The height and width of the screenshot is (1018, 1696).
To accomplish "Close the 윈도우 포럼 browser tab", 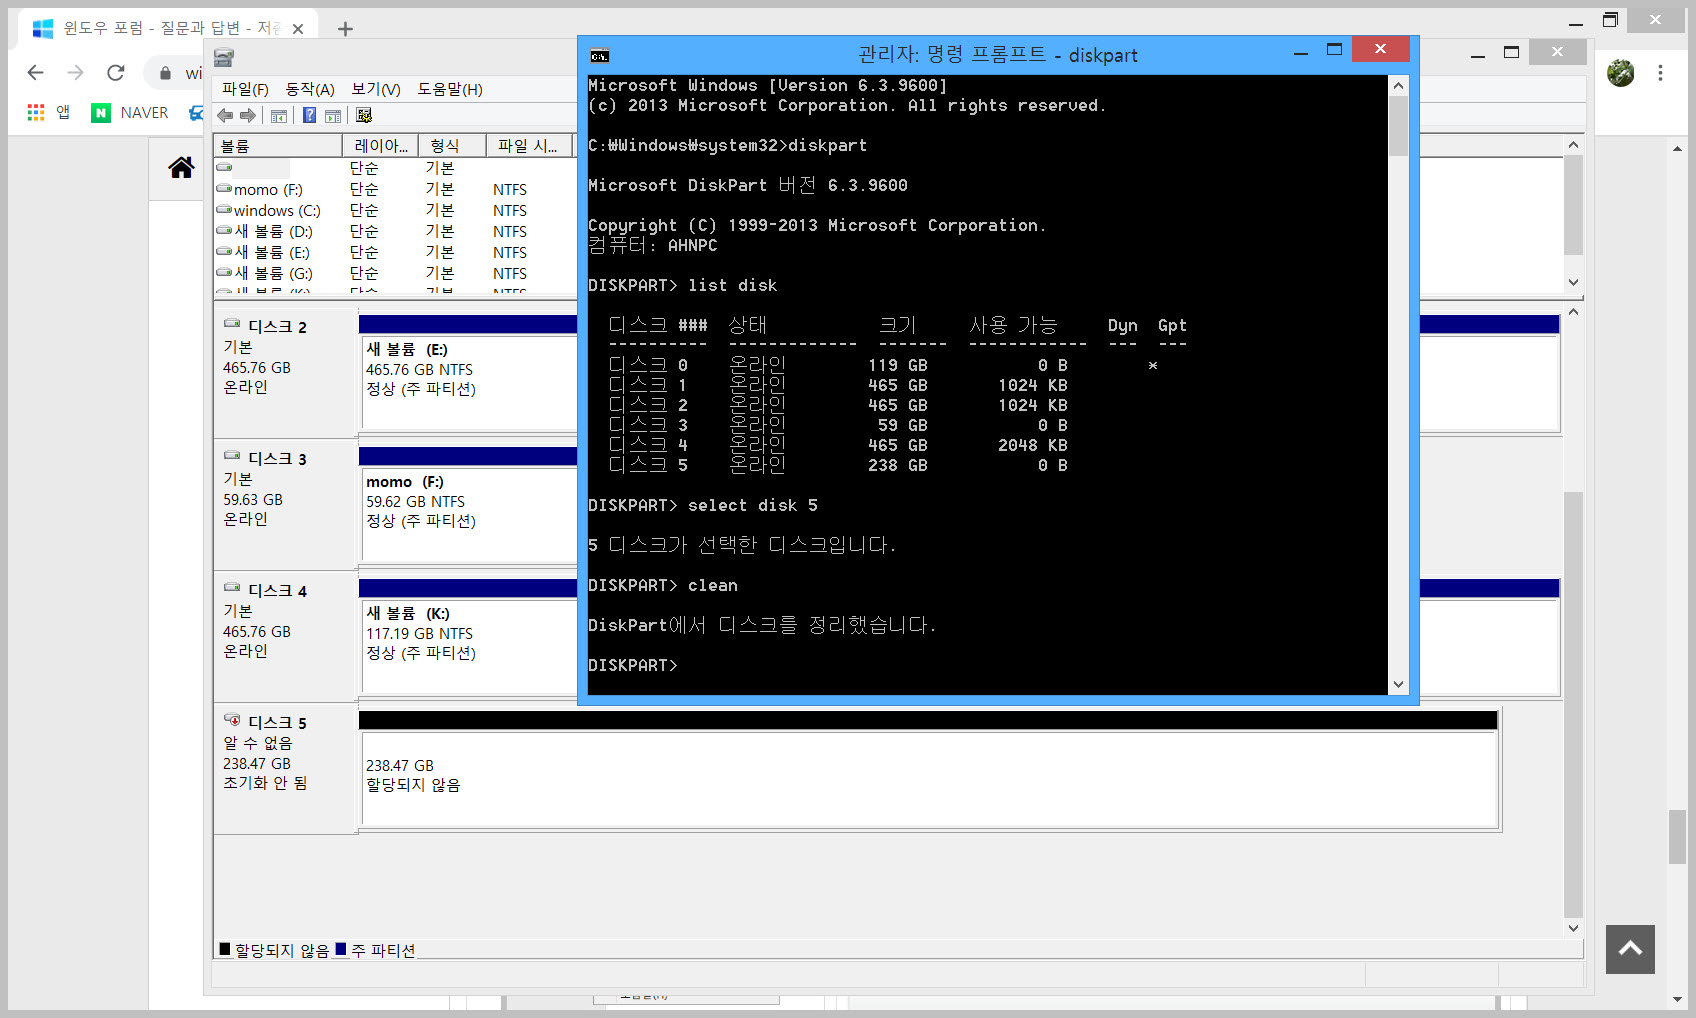I will coord(298,29).
